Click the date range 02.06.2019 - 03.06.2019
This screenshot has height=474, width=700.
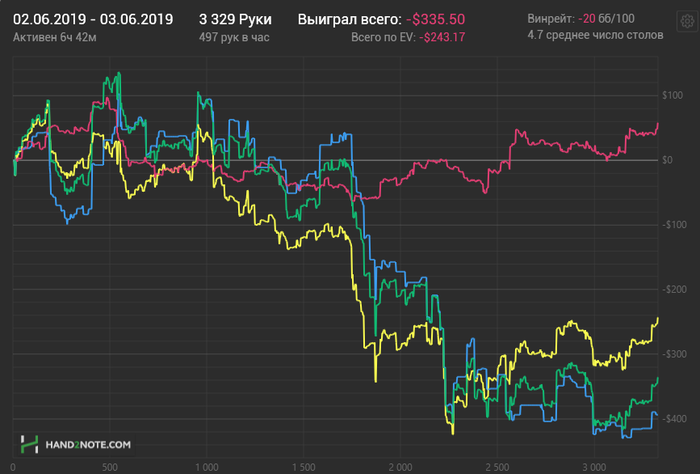coord(93,20)
